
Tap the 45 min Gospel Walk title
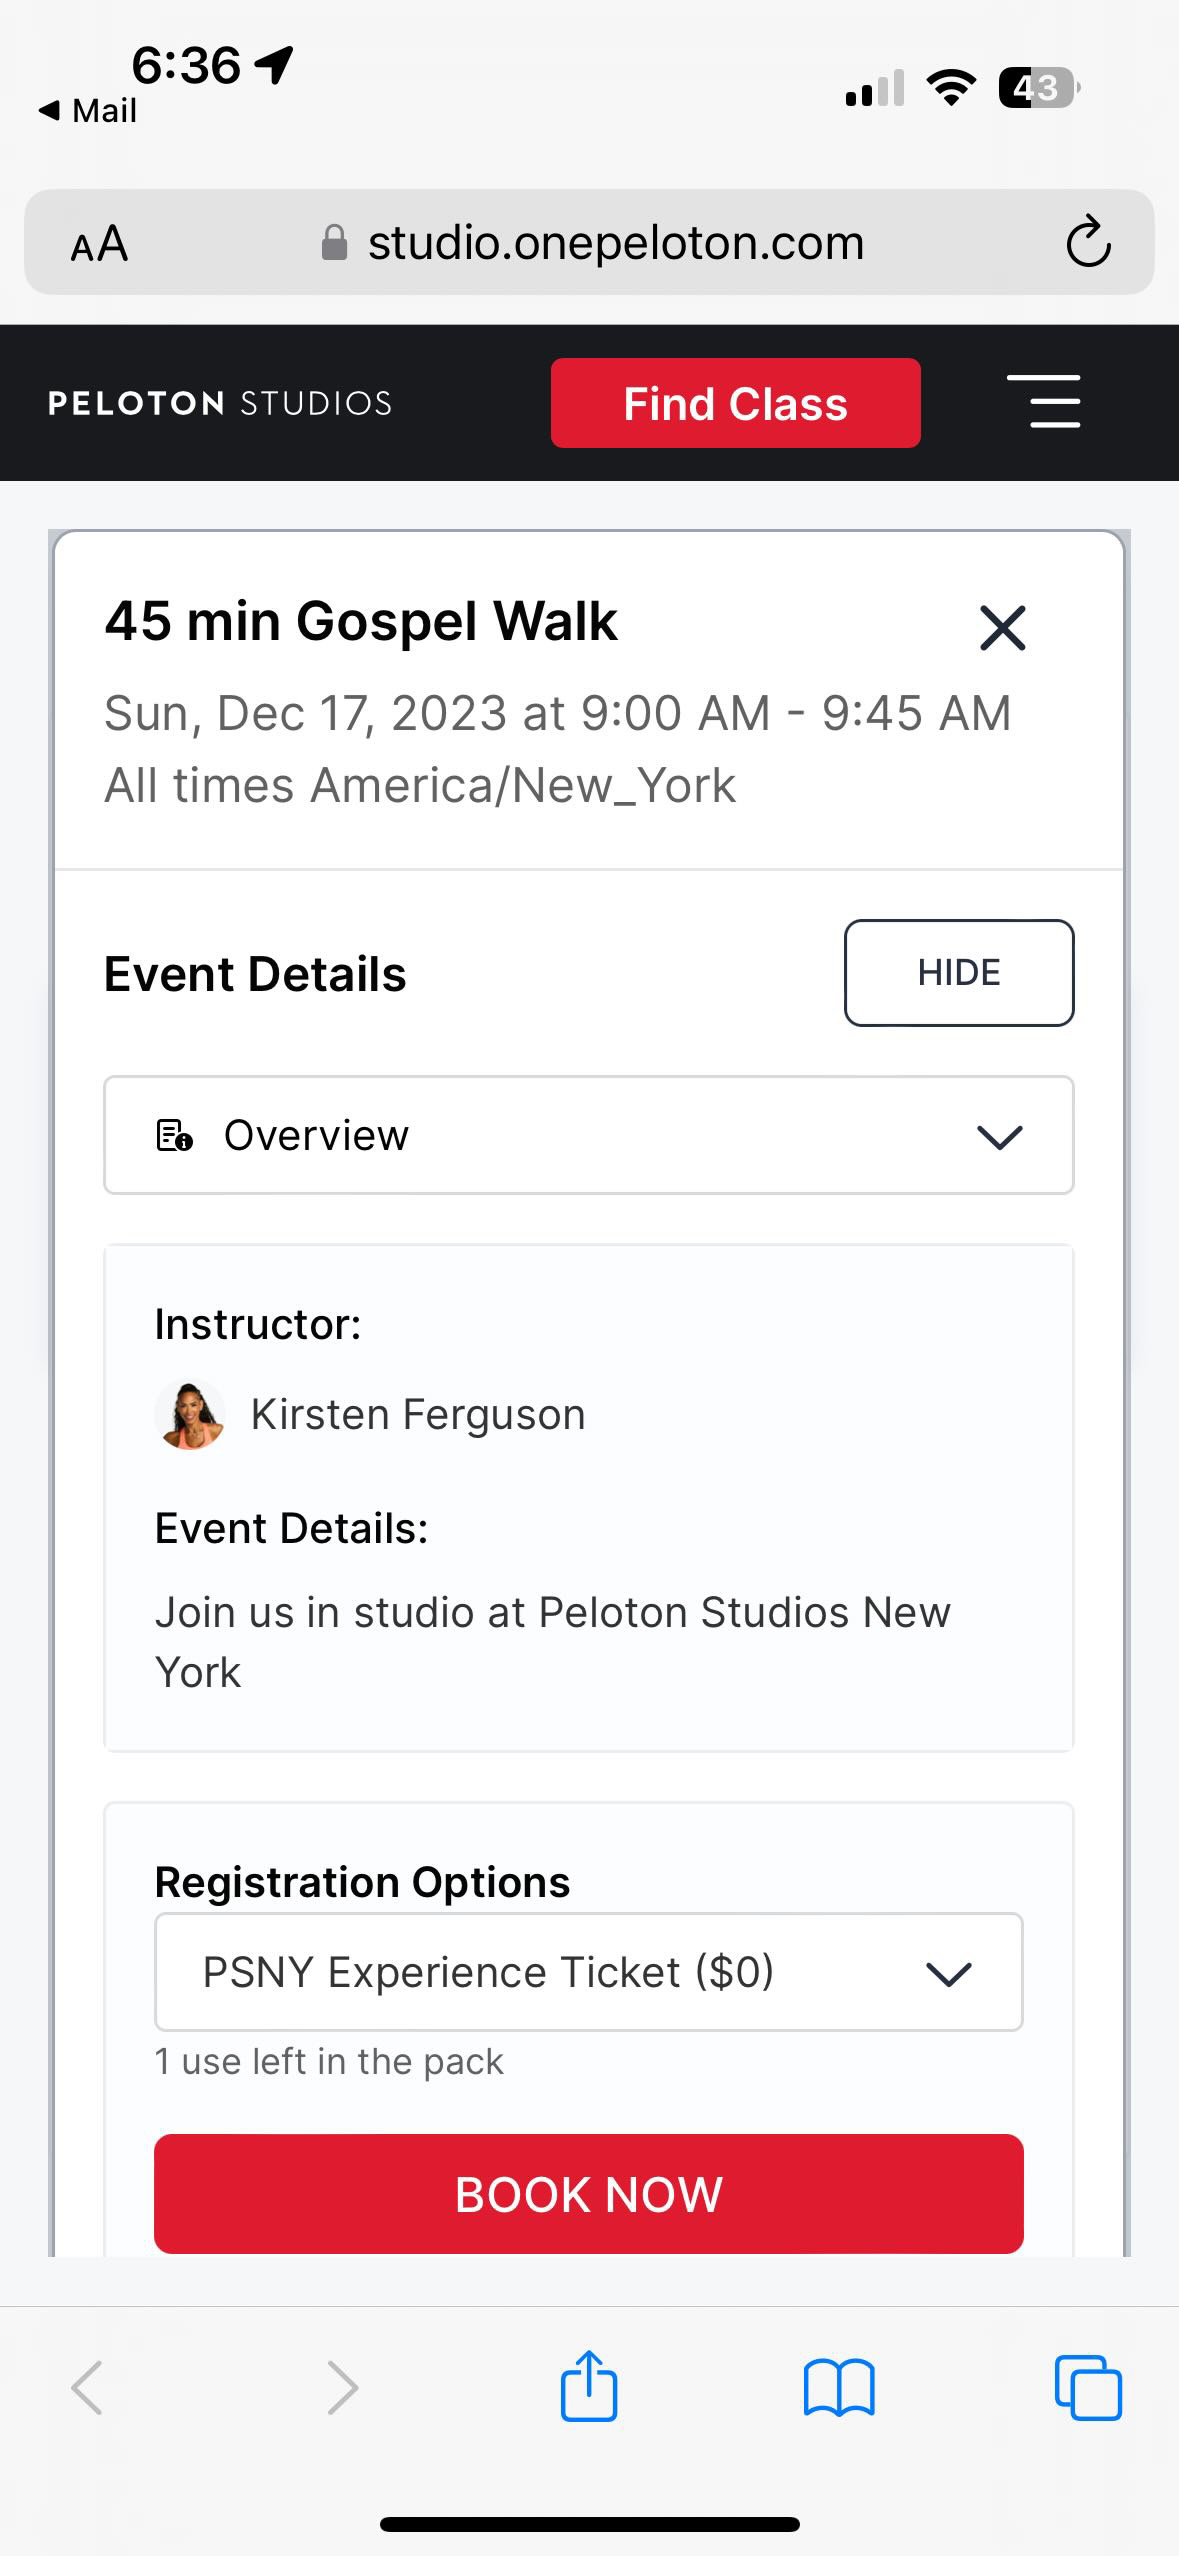(x=361, y=621)
